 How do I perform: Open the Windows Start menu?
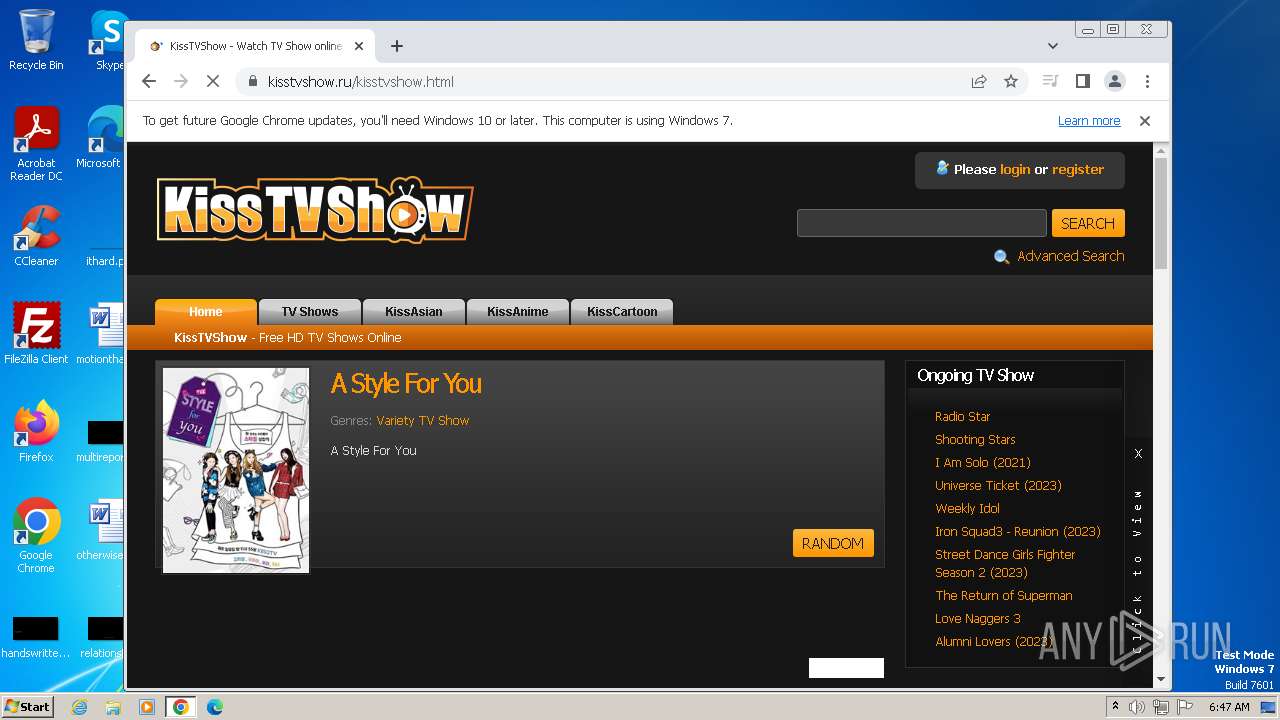click(28, 706)
